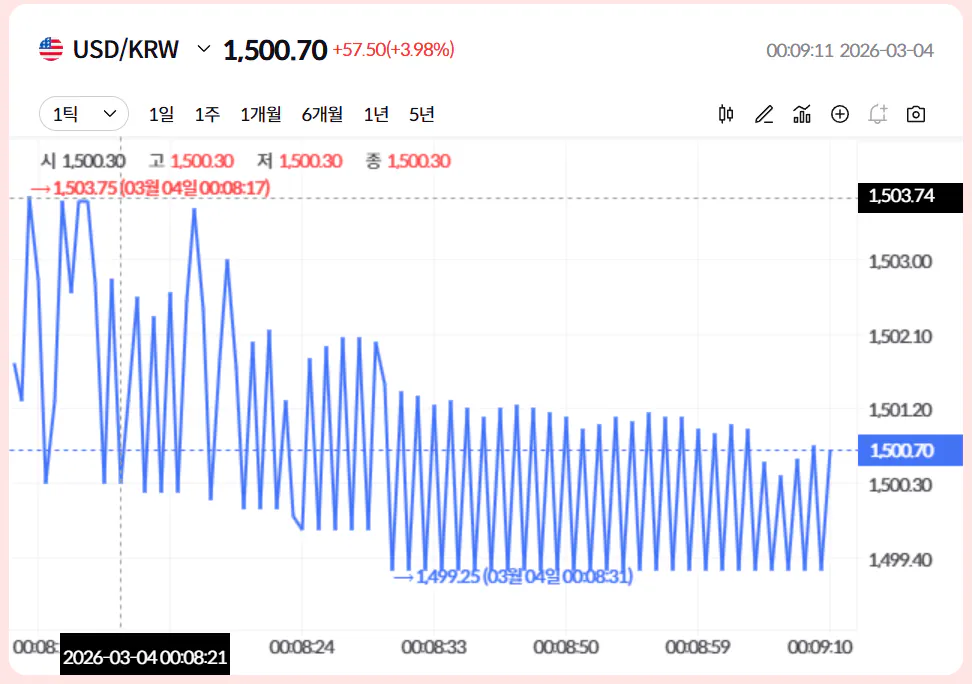
Task: Select the 1주 time range
Action: tap(207, 114)
